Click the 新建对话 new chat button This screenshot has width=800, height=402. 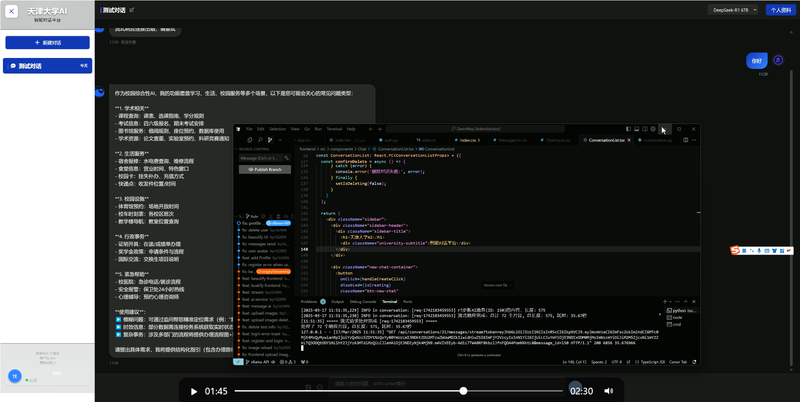(x=47, y=42)
